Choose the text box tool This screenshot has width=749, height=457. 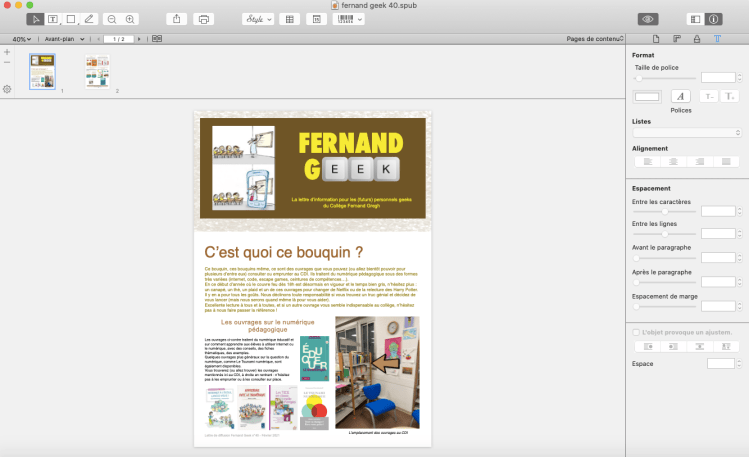(53, 19)
